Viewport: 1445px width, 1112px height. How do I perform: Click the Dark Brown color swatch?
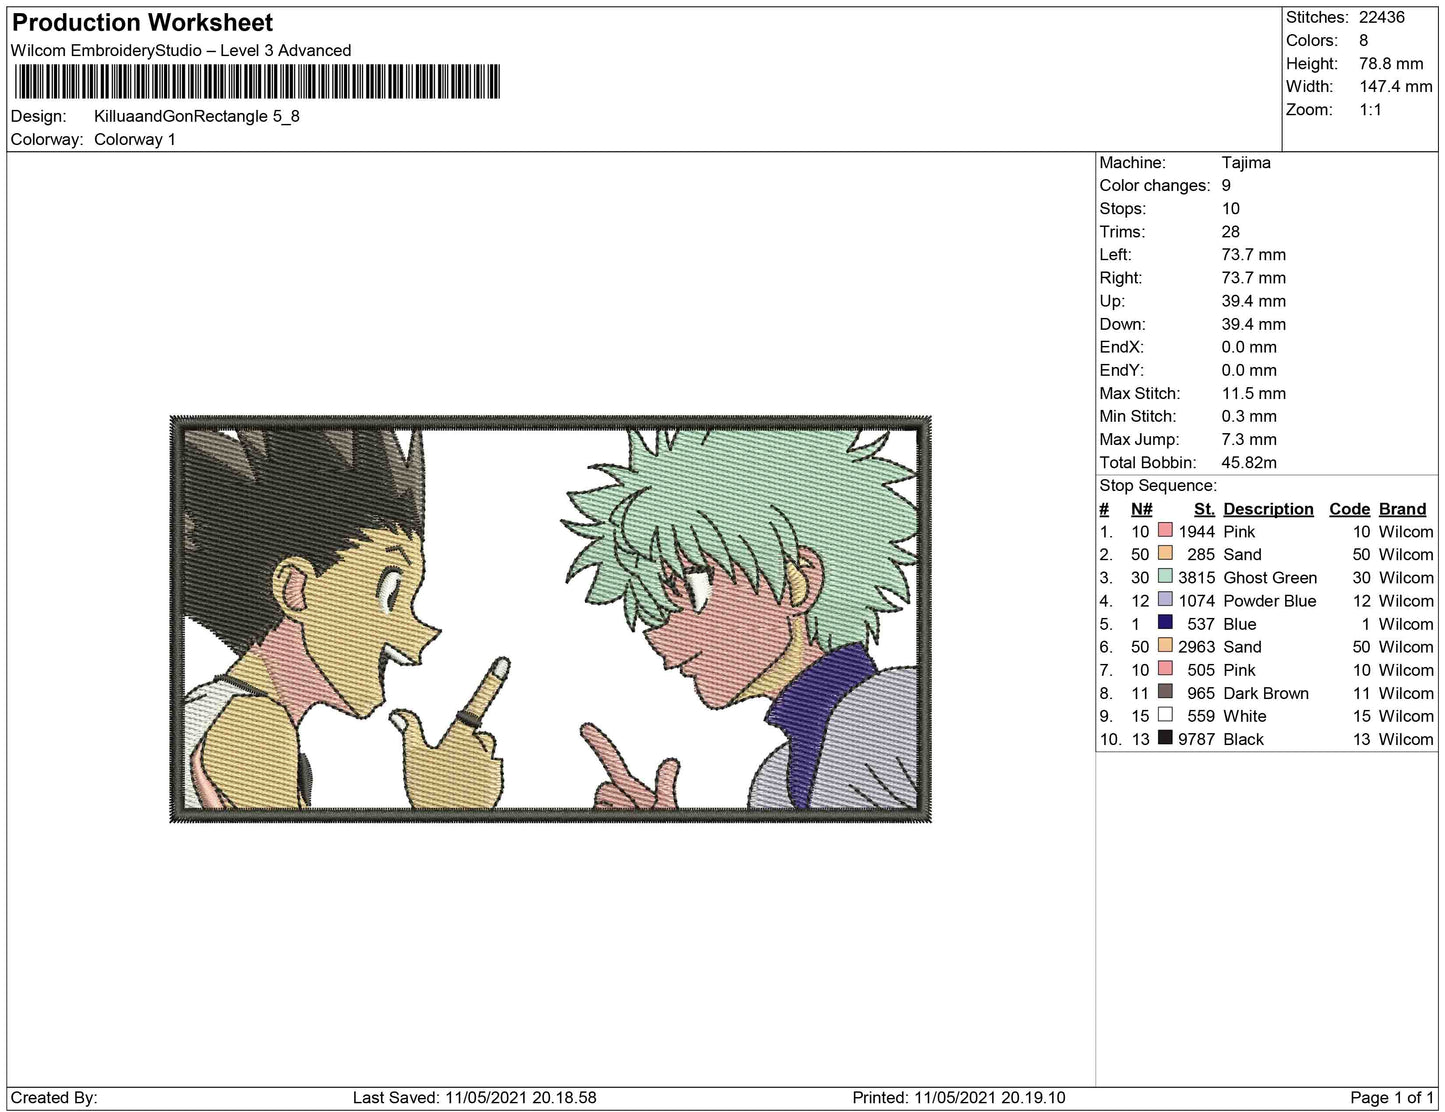pyautogui.click(x=1165, y=692)
